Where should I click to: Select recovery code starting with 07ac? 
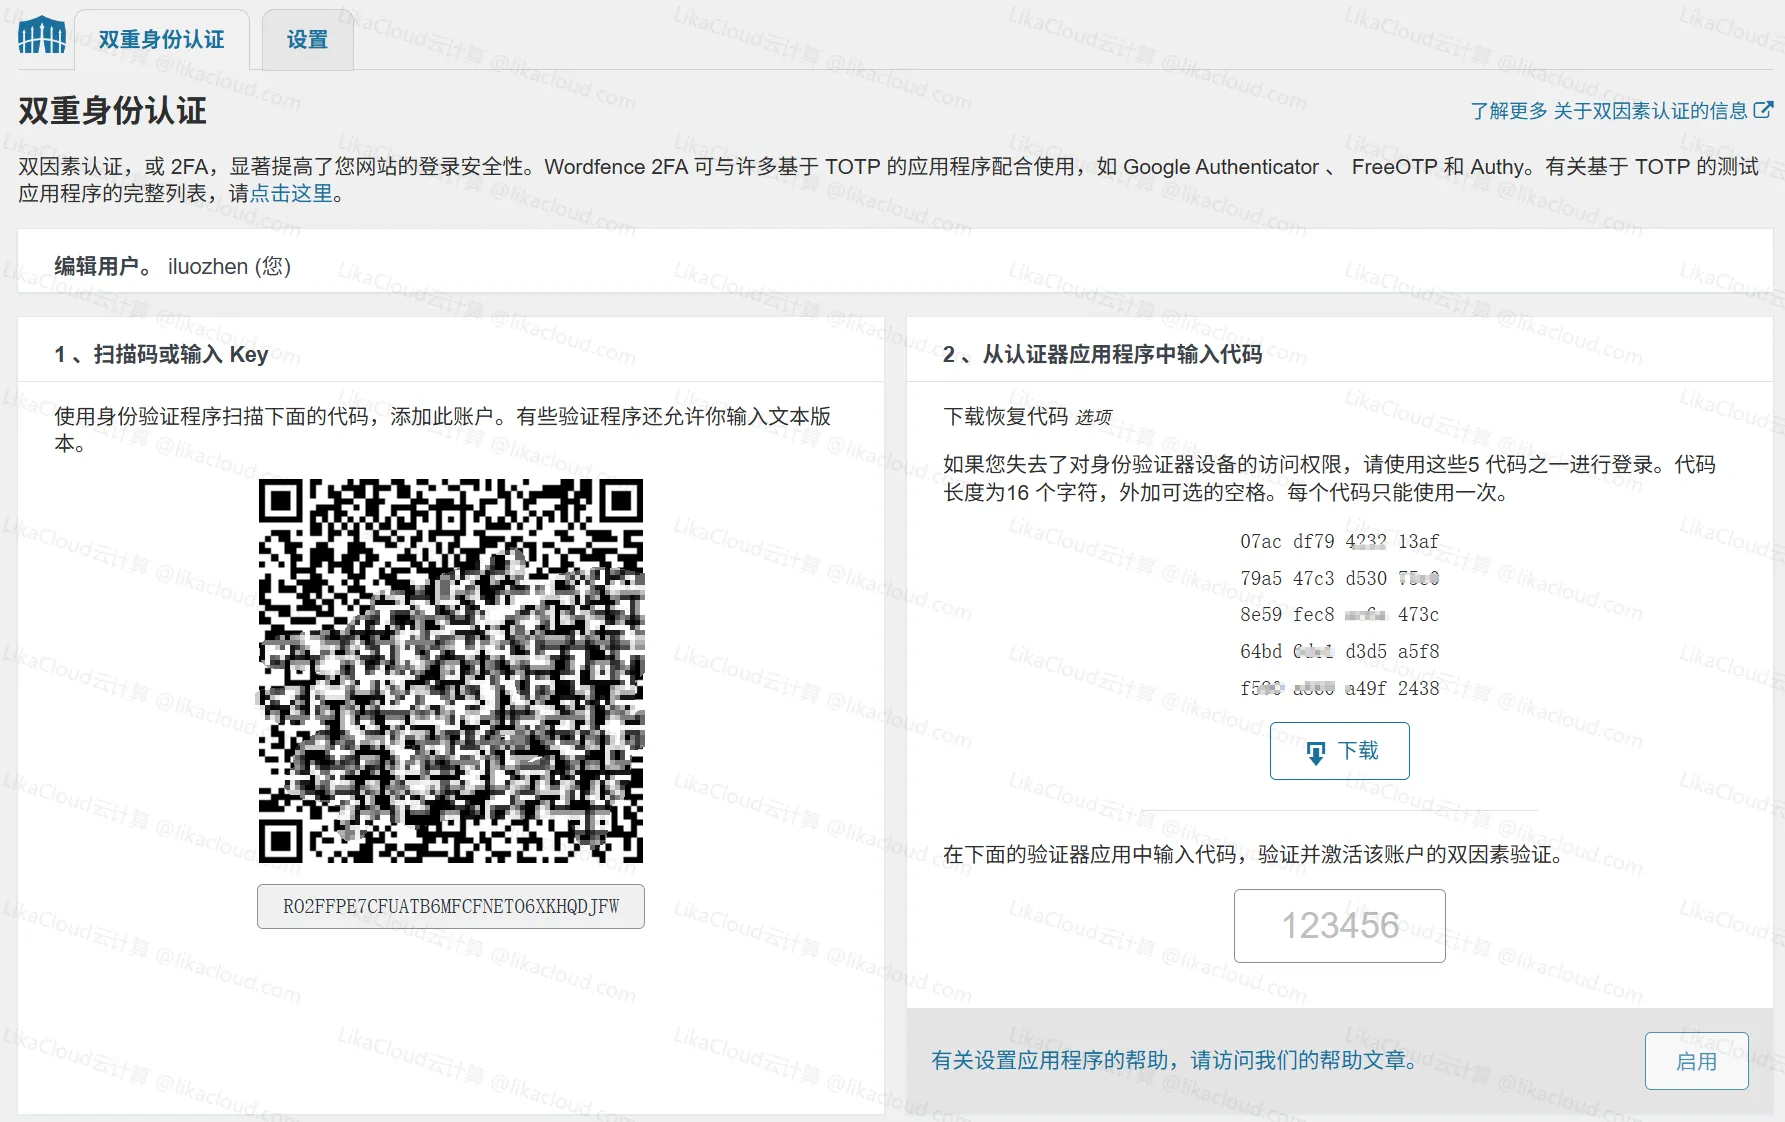tap(1339, 541)
